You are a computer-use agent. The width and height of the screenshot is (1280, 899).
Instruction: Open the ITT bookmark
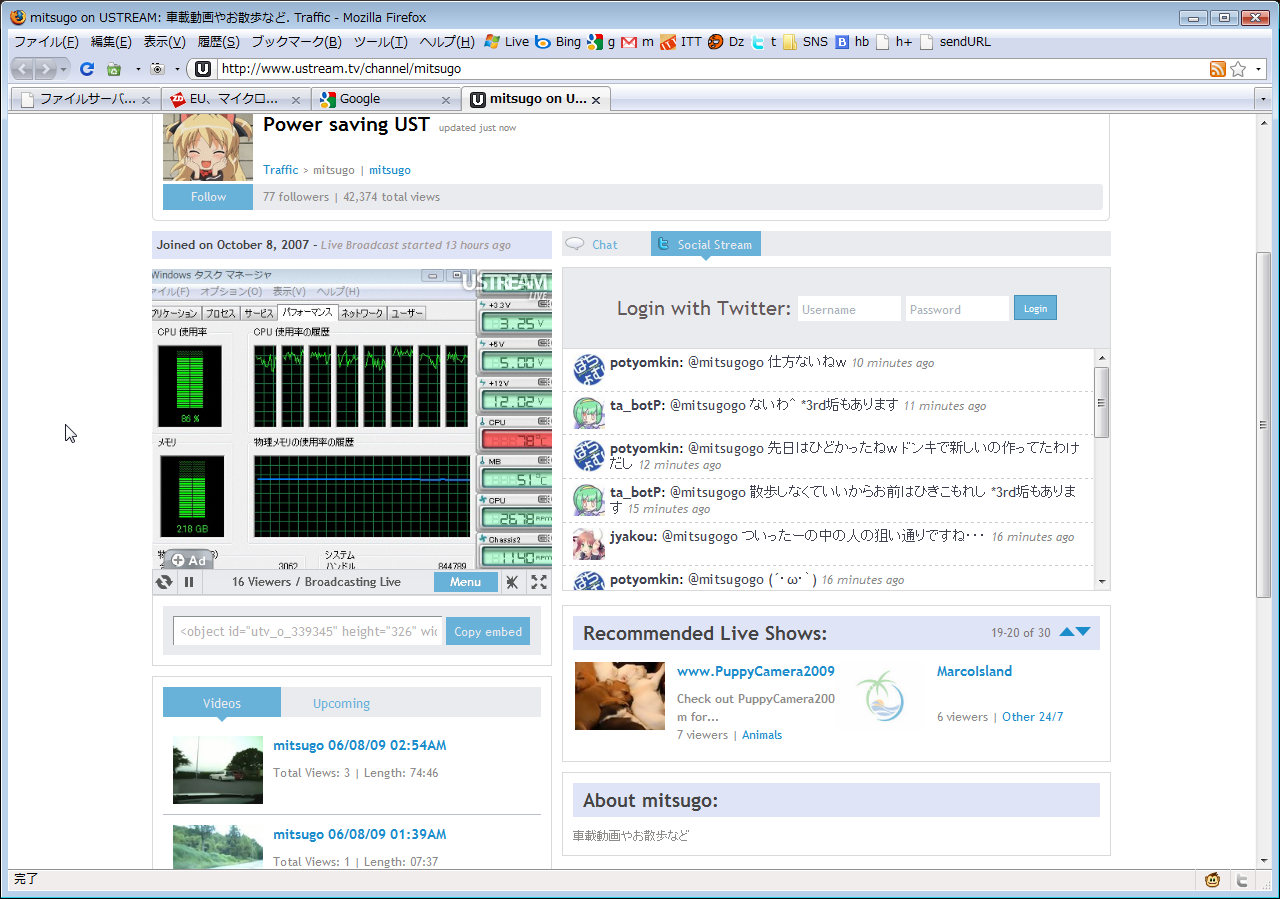(x=681, y=42)
